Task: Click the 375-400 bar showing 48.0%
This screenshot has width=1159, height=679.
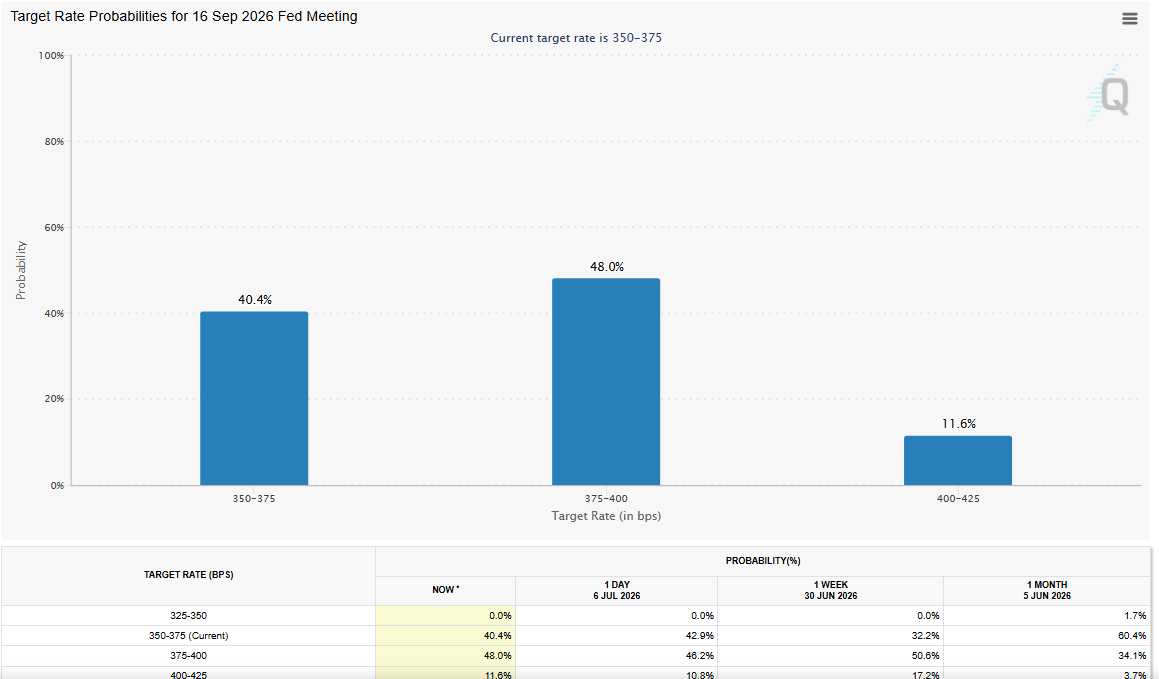Action: [x=606, y=382]
